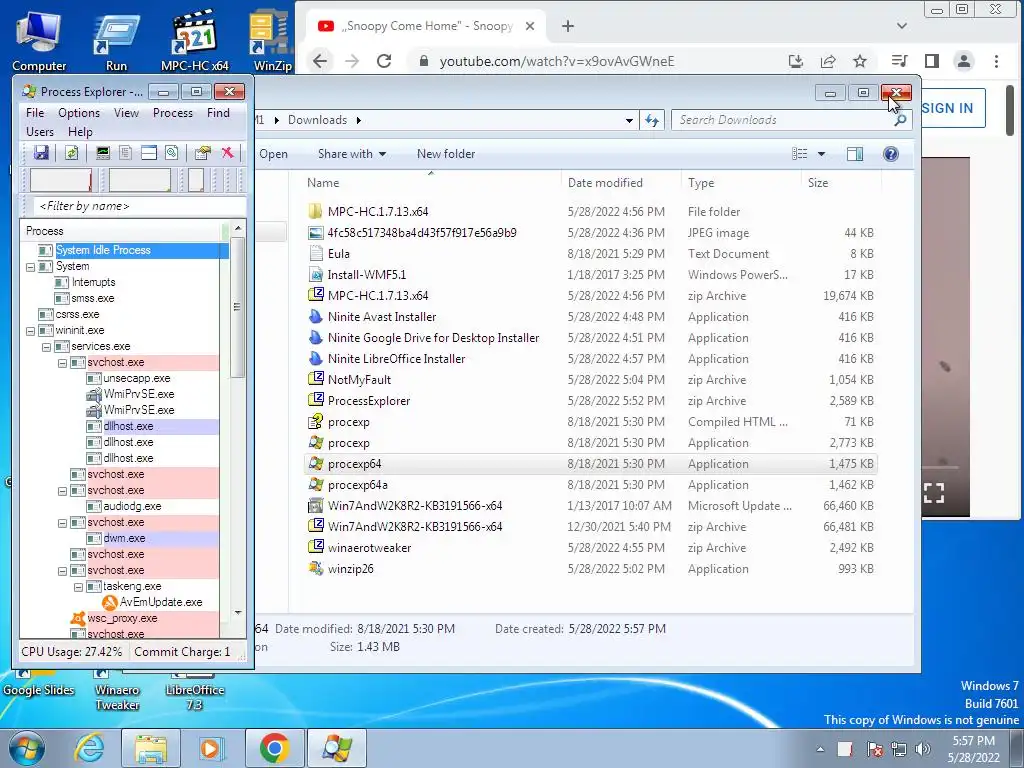Collapse the taskeng.exe tree node
1024x768 pixels.
(x=78, y=586)
